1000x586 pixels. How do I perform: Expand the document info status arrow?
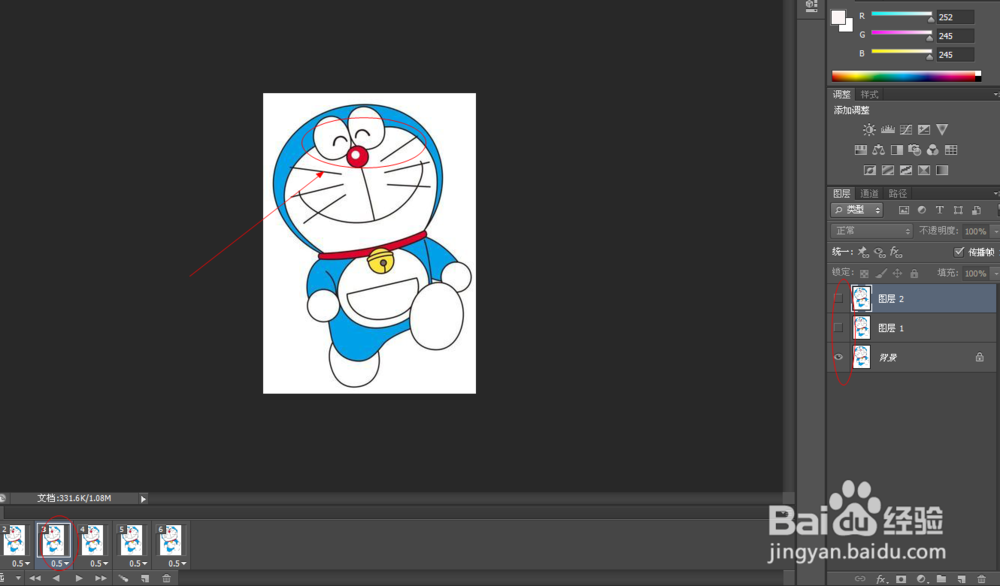pyautogui.click(x=143, y=499)
